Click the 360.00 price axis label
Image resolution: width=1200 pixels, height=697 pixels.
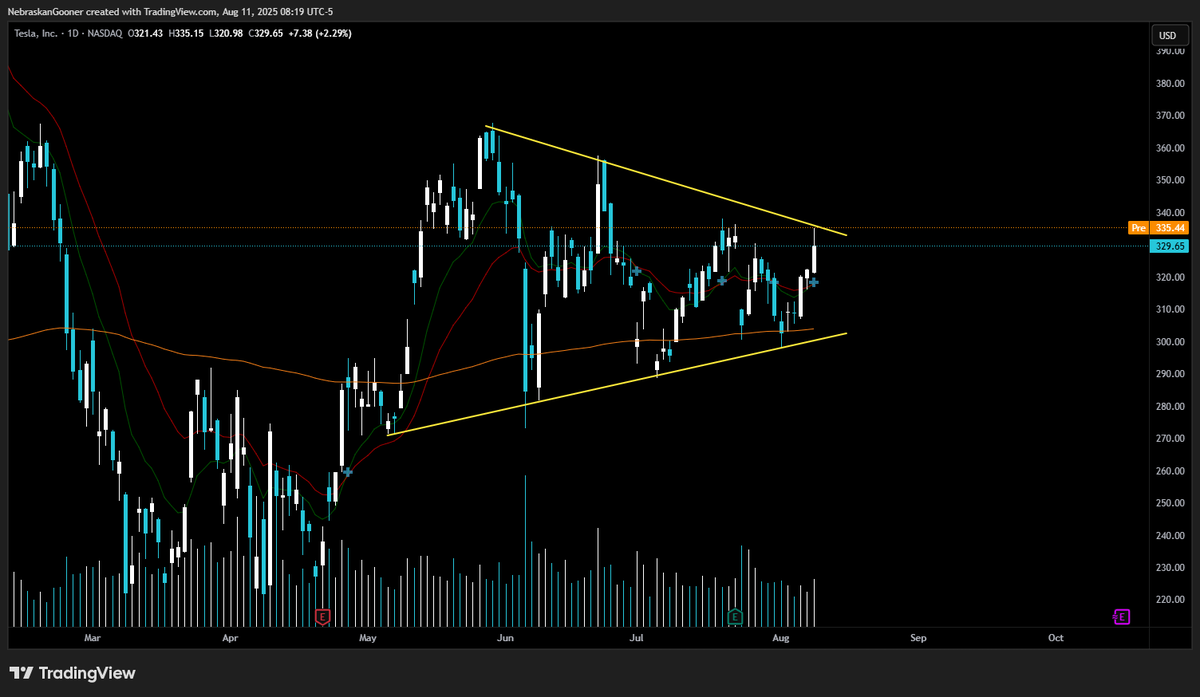[1169, 148]
